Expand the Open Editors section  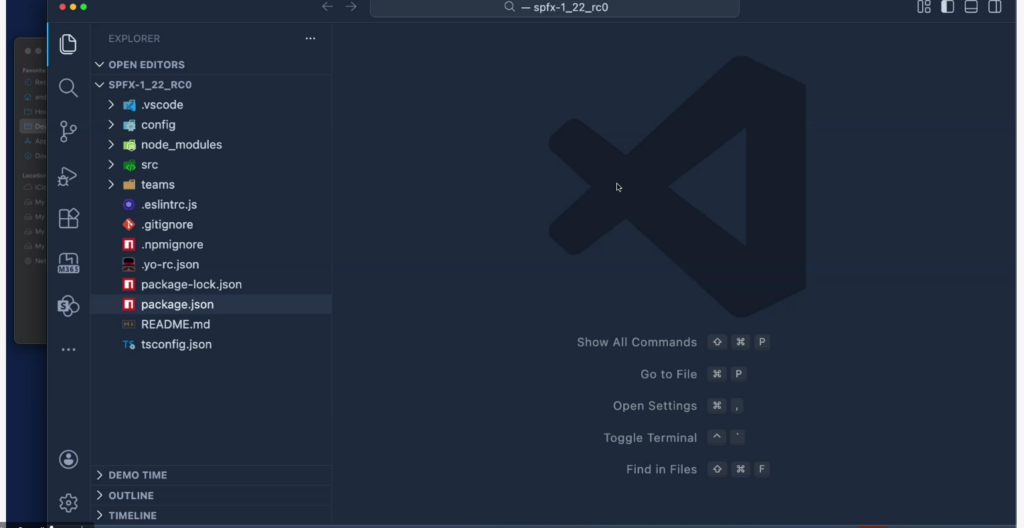(x=211, y=65)
